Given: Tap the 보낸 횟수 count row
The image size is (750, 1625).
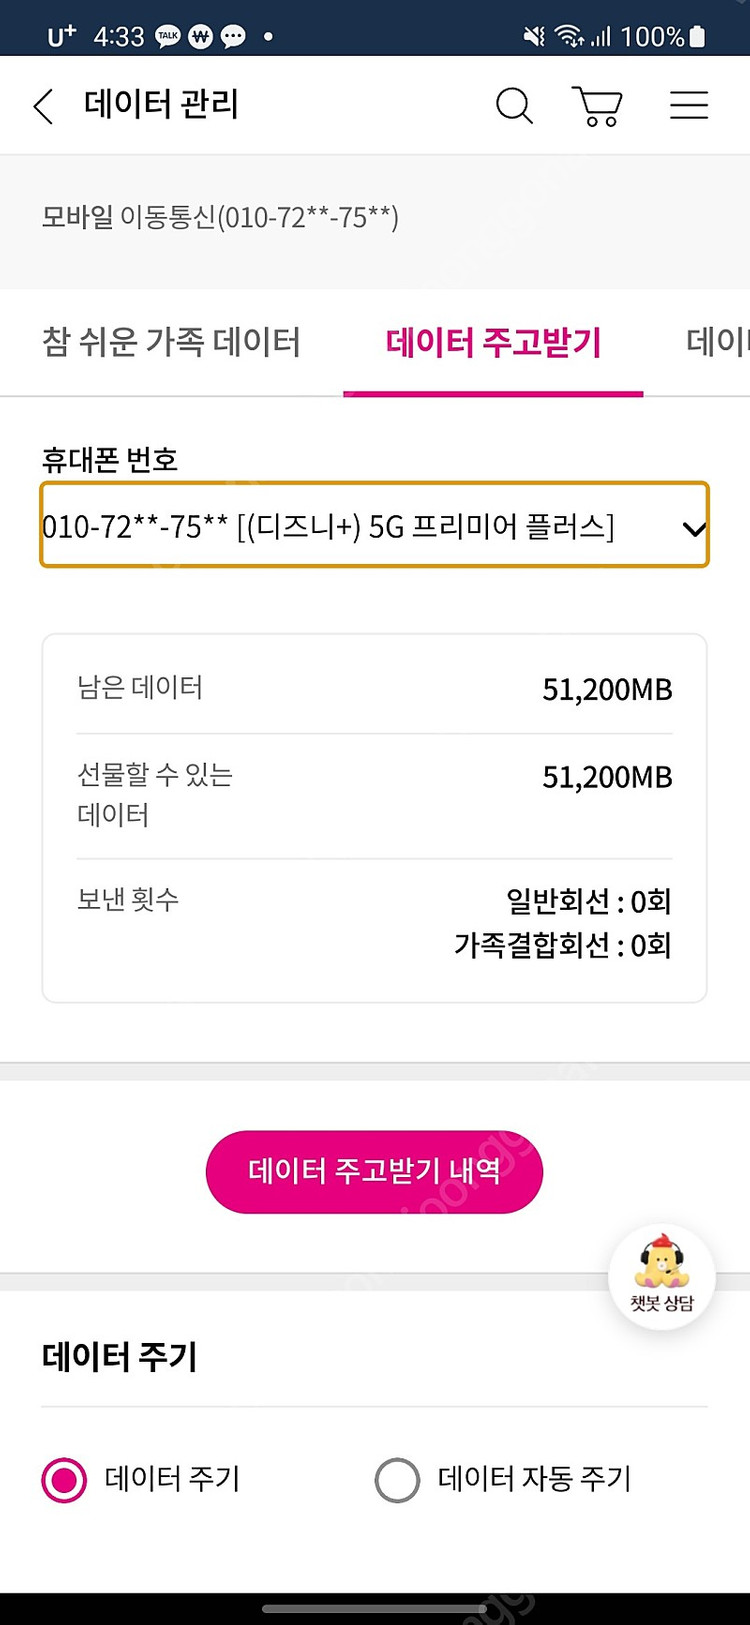Looking at the screenshot, I should 374,922.
